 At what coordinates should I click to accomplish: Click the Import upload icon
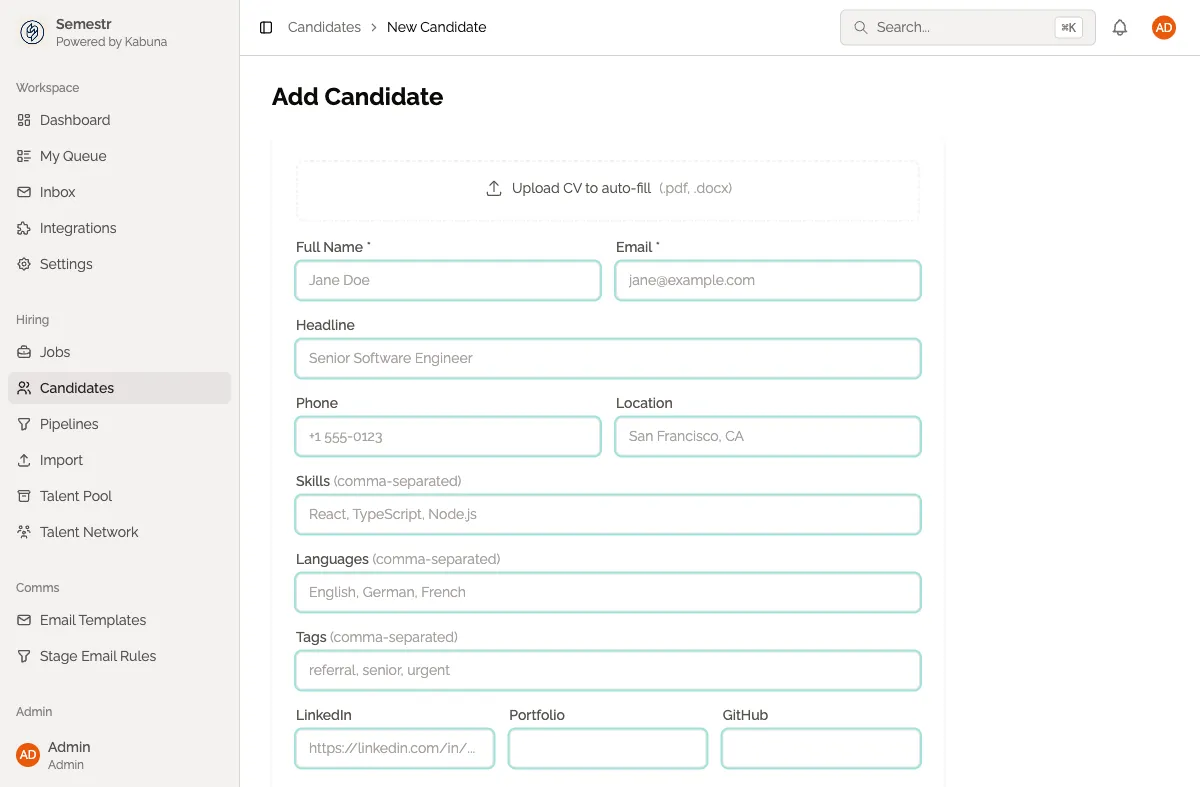[24, 460]
